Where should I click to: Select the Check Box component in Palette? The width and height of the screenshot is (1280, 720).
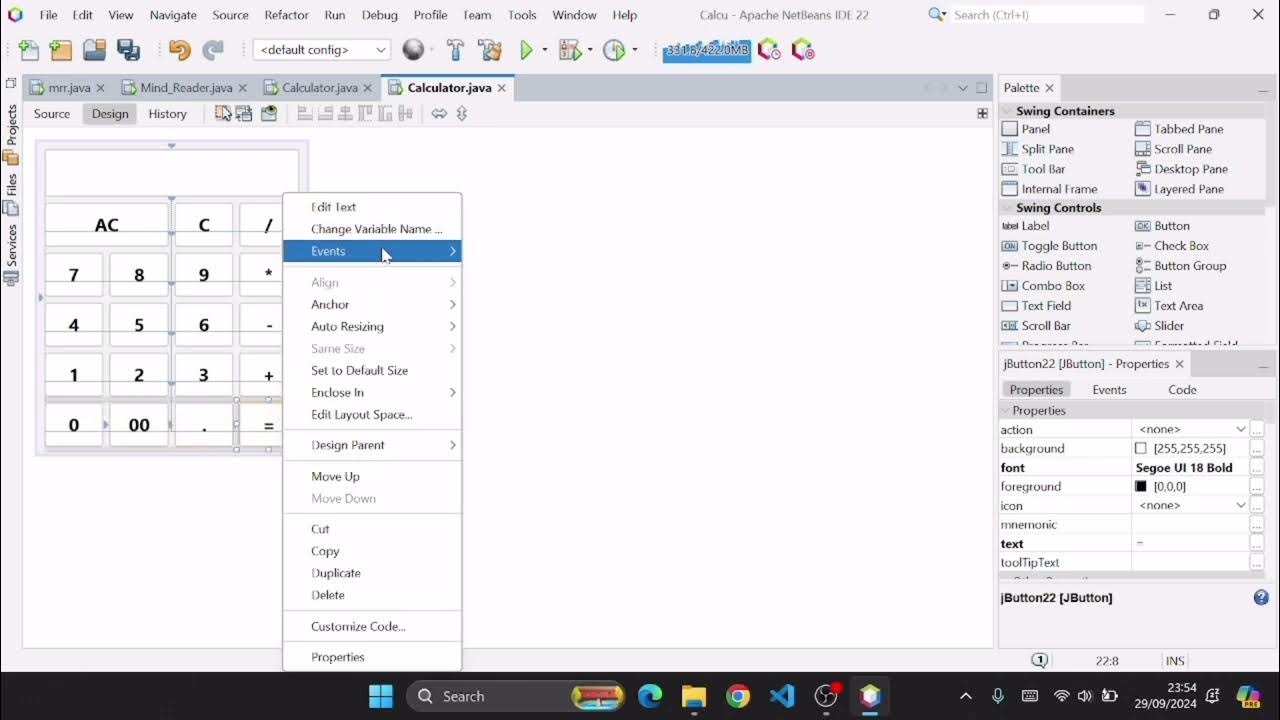click(1172, 246)
